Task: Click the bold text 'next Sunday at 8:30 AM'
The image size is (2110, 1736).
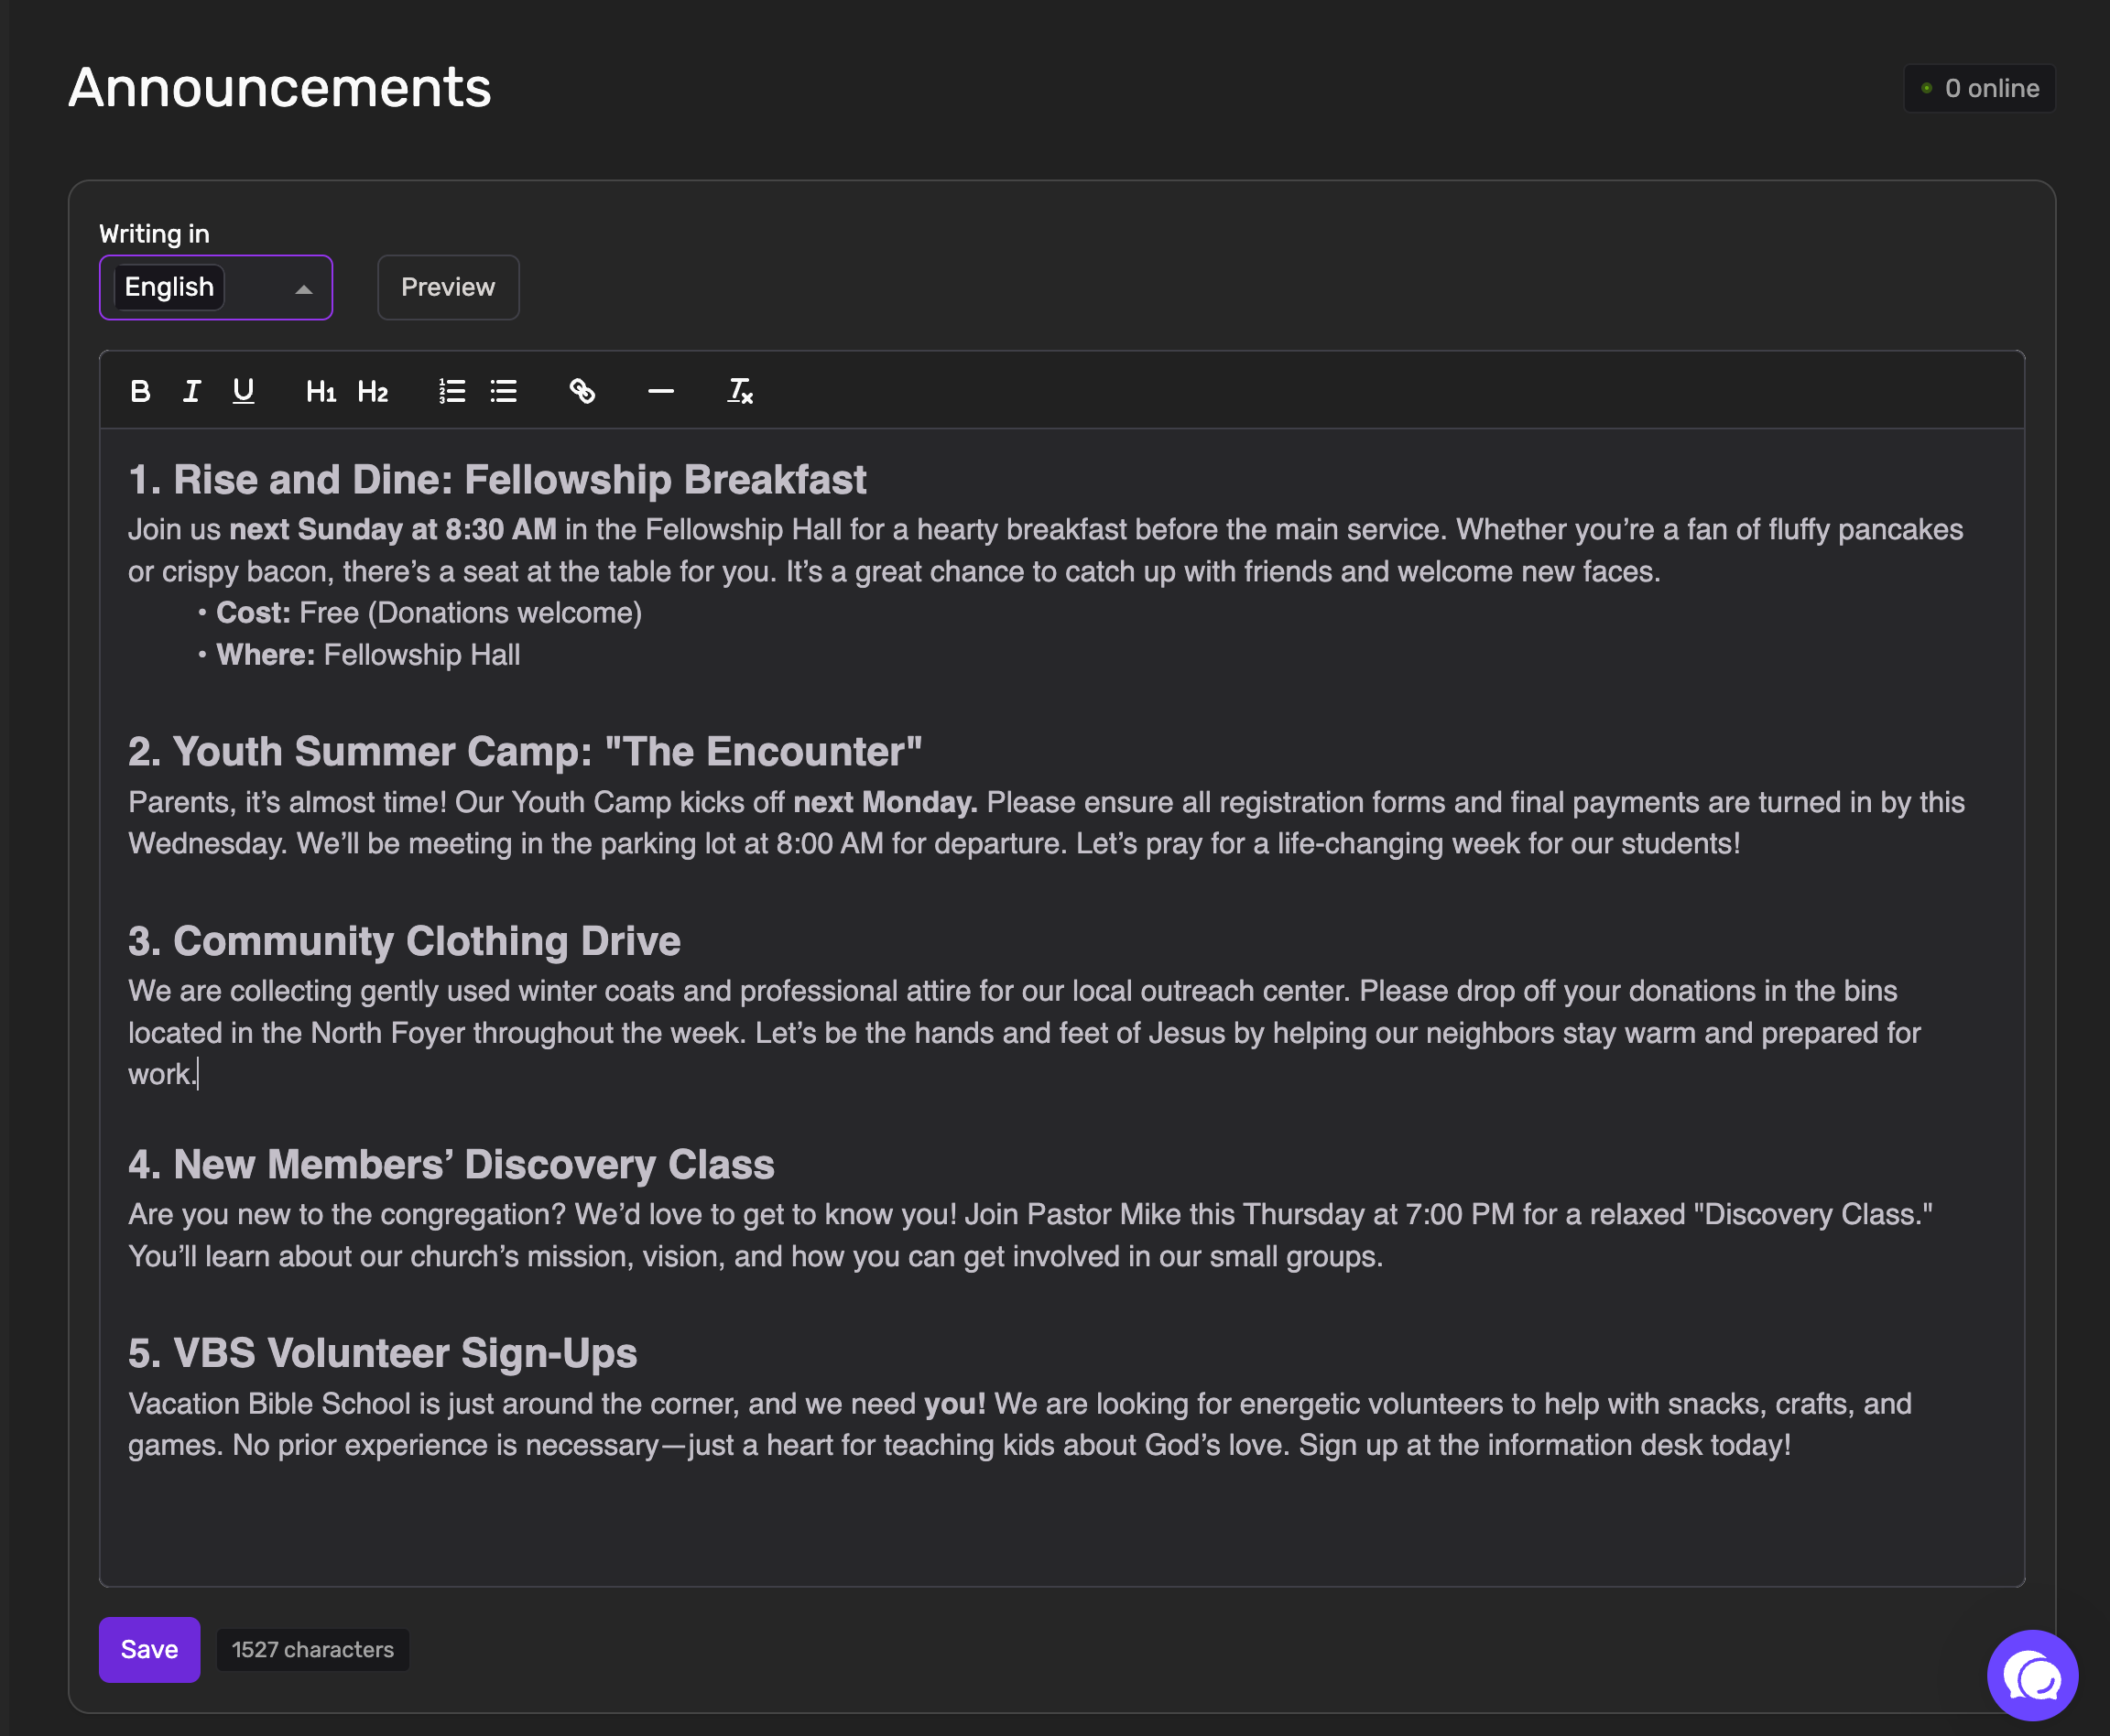Action: [x=393, y=530]
